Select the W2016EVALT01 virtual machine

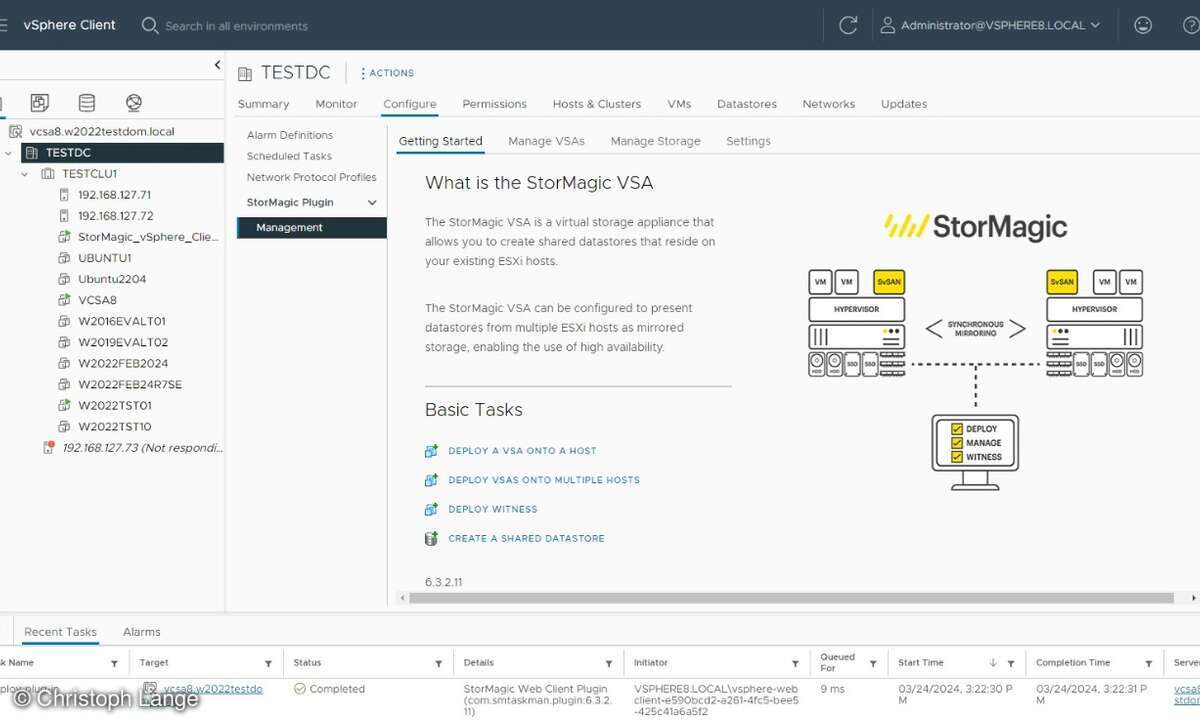(122, 321)
